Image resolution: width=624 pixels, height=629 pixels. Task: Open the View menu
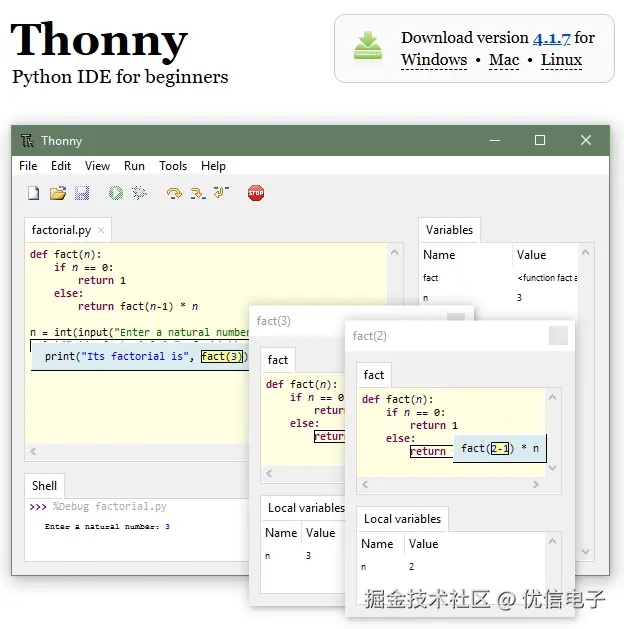[97, 166]
